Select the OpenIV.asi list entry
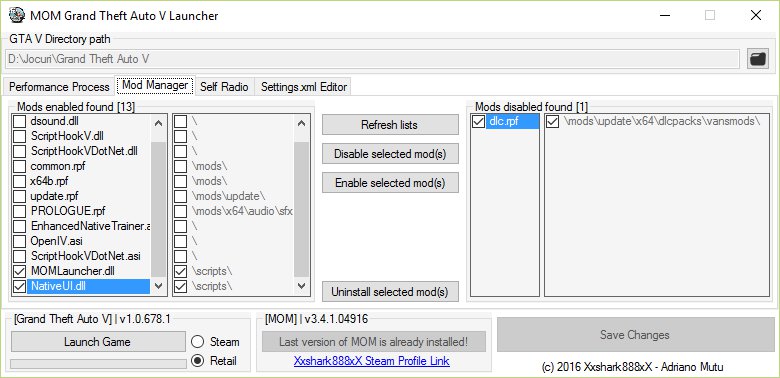Image resolution: width=780 pixels, height=378 pixels. (56, 241)
